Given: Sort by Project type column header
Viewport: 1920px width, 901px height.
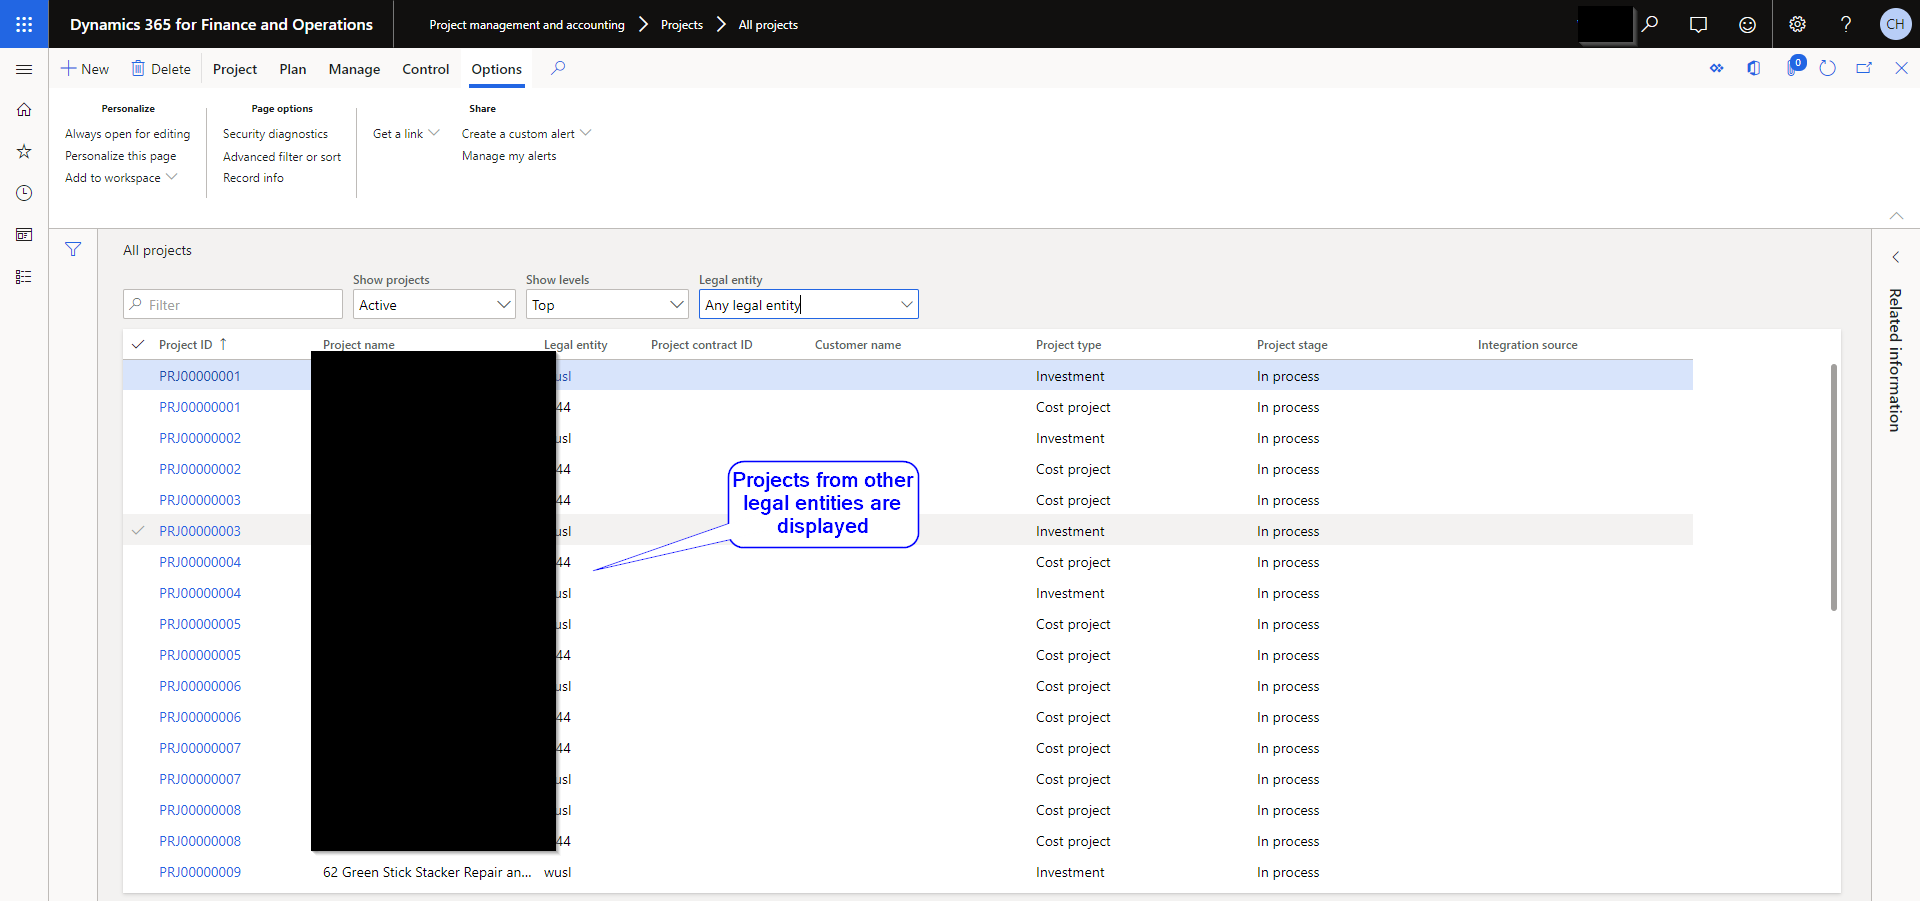Looking at the screenshot, I should click(x=1068, y=345).
